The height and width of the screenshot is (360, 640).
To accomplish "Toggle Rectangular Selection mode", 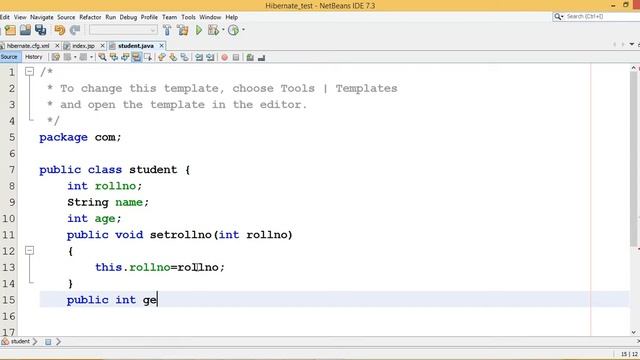I will click(x=148, y=57).
